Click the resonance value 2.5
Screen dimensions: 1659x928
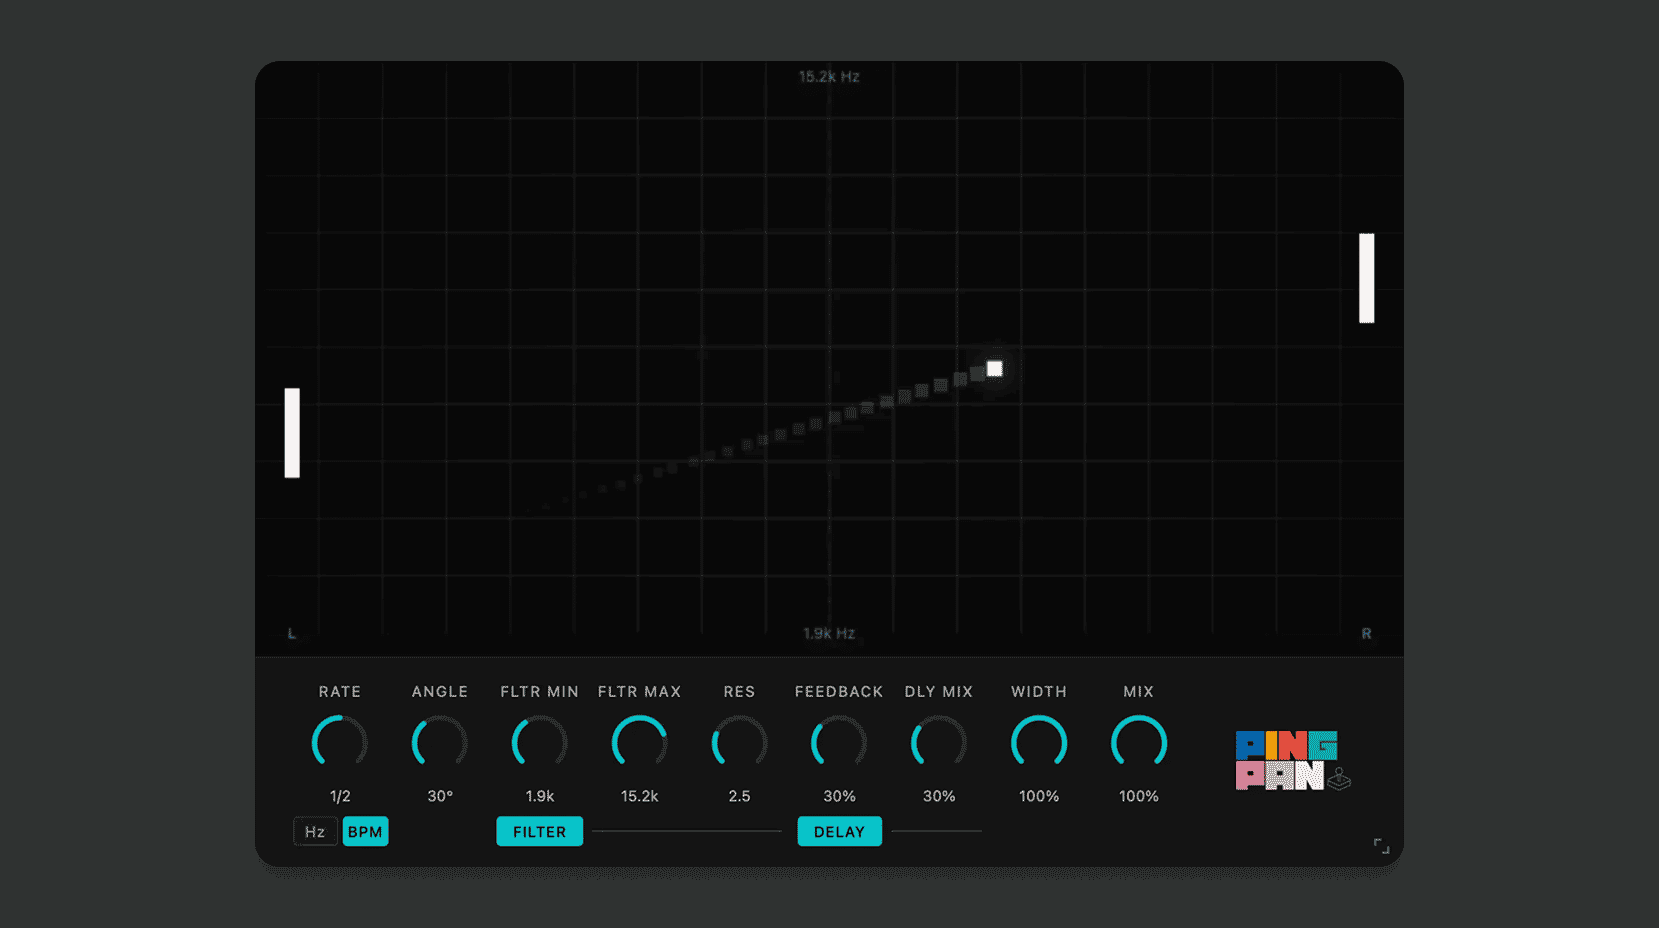coord(739,796)
